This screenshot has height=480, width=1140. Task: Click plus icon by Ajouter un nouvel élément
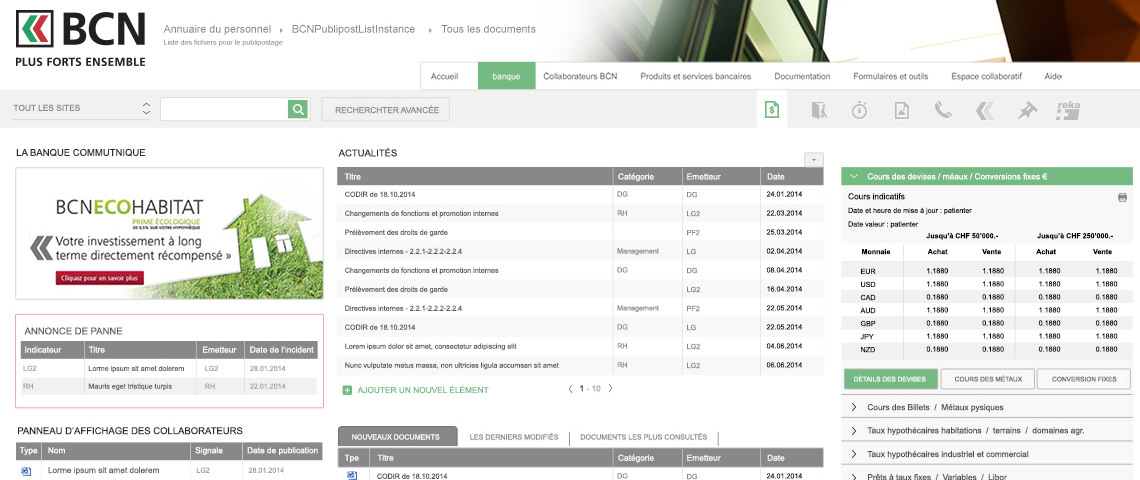pyautogui.click(x=348, y=390)
